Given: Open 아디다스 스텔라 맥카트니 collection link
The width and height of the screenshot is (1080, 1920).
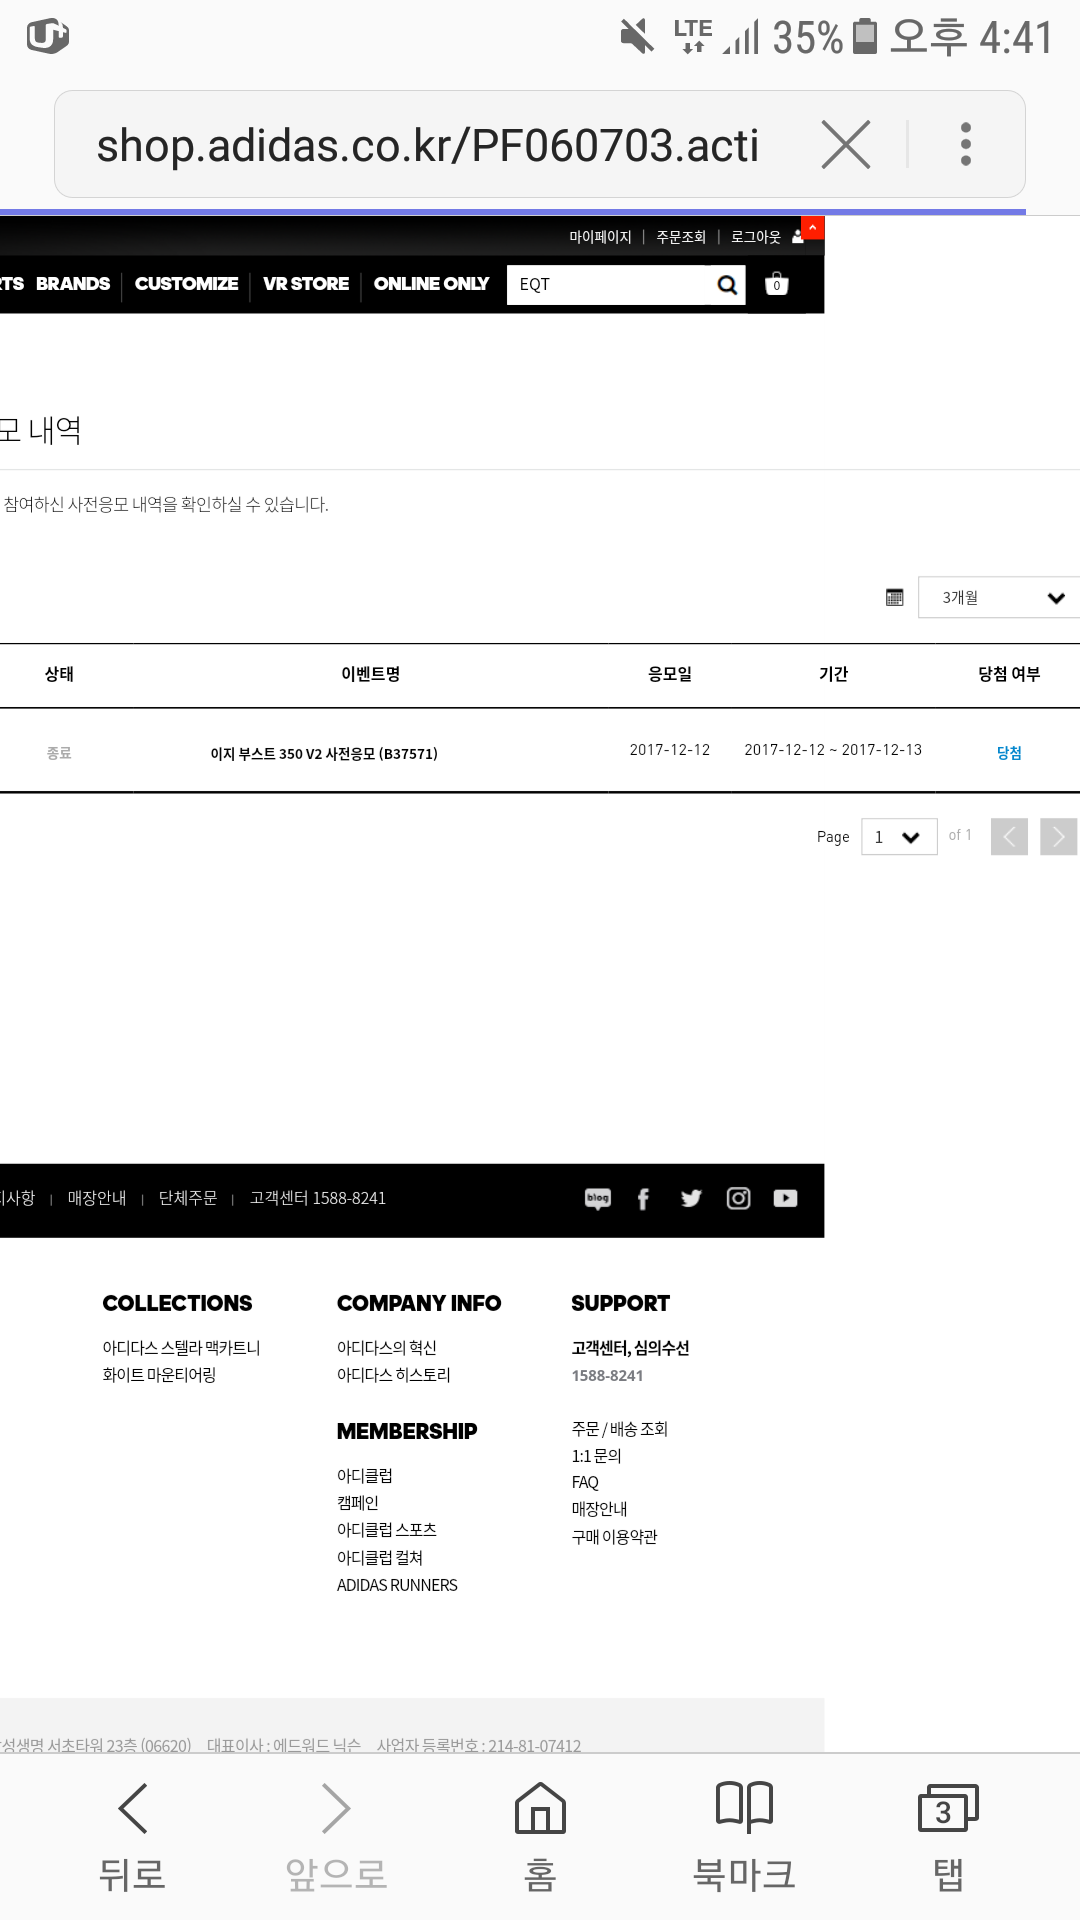Looking at the screenshot, I should (181, 1348).
